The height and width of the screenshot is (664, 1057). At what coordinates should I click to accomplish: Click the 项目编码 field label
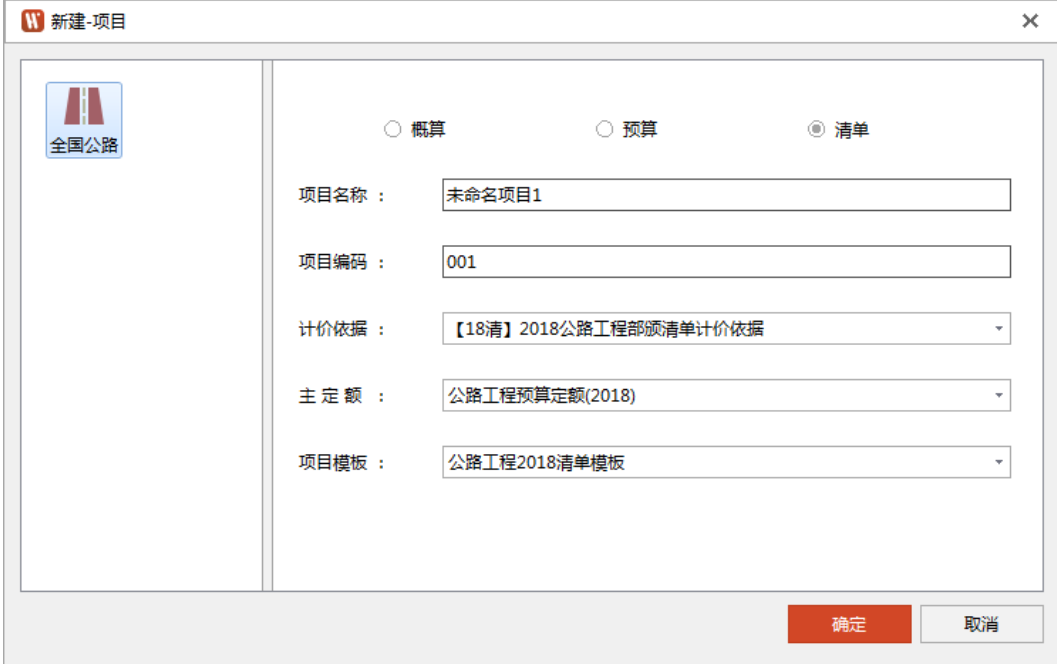[333, 262]
